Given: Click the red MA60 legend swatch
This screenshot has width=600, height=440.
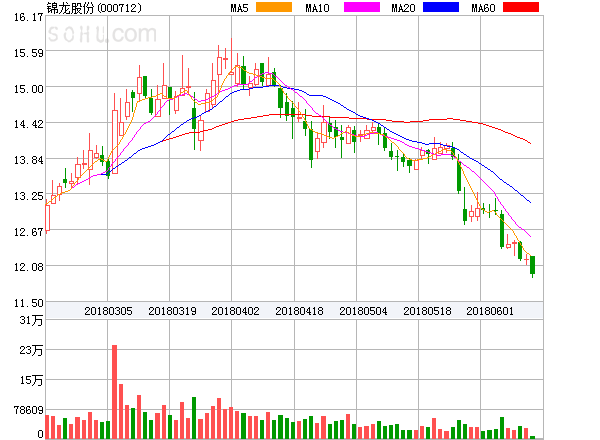Looking at the screenshot, I should coord(521,7).
